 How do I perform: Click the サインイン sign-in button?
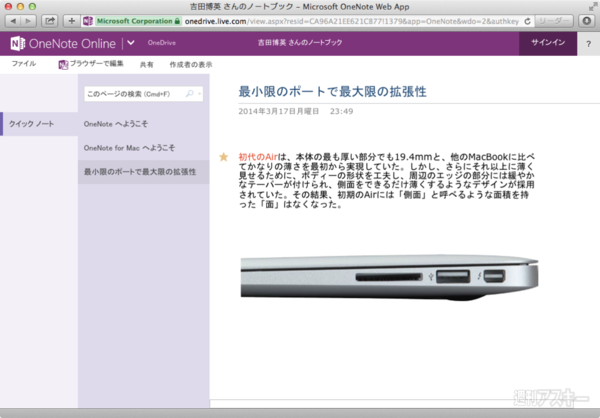point(548,43)
